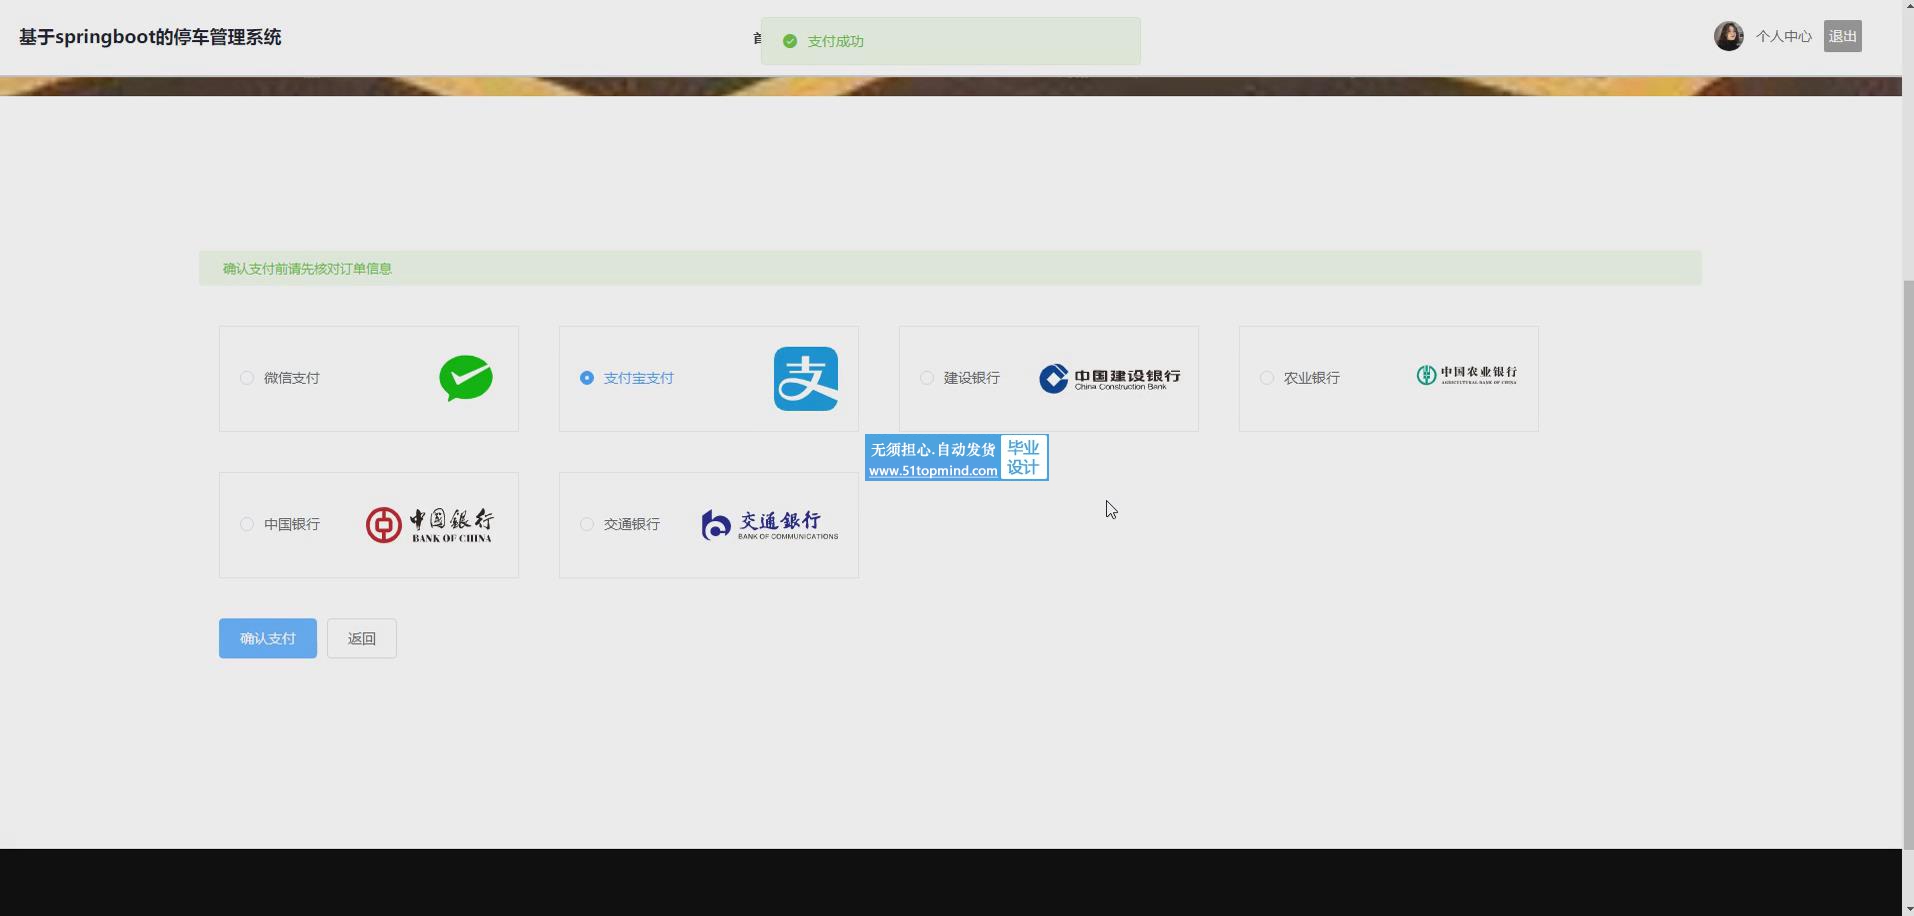Click the 微信支付 label text
This screenshot has height=916, width=1914.
point(292,378)
